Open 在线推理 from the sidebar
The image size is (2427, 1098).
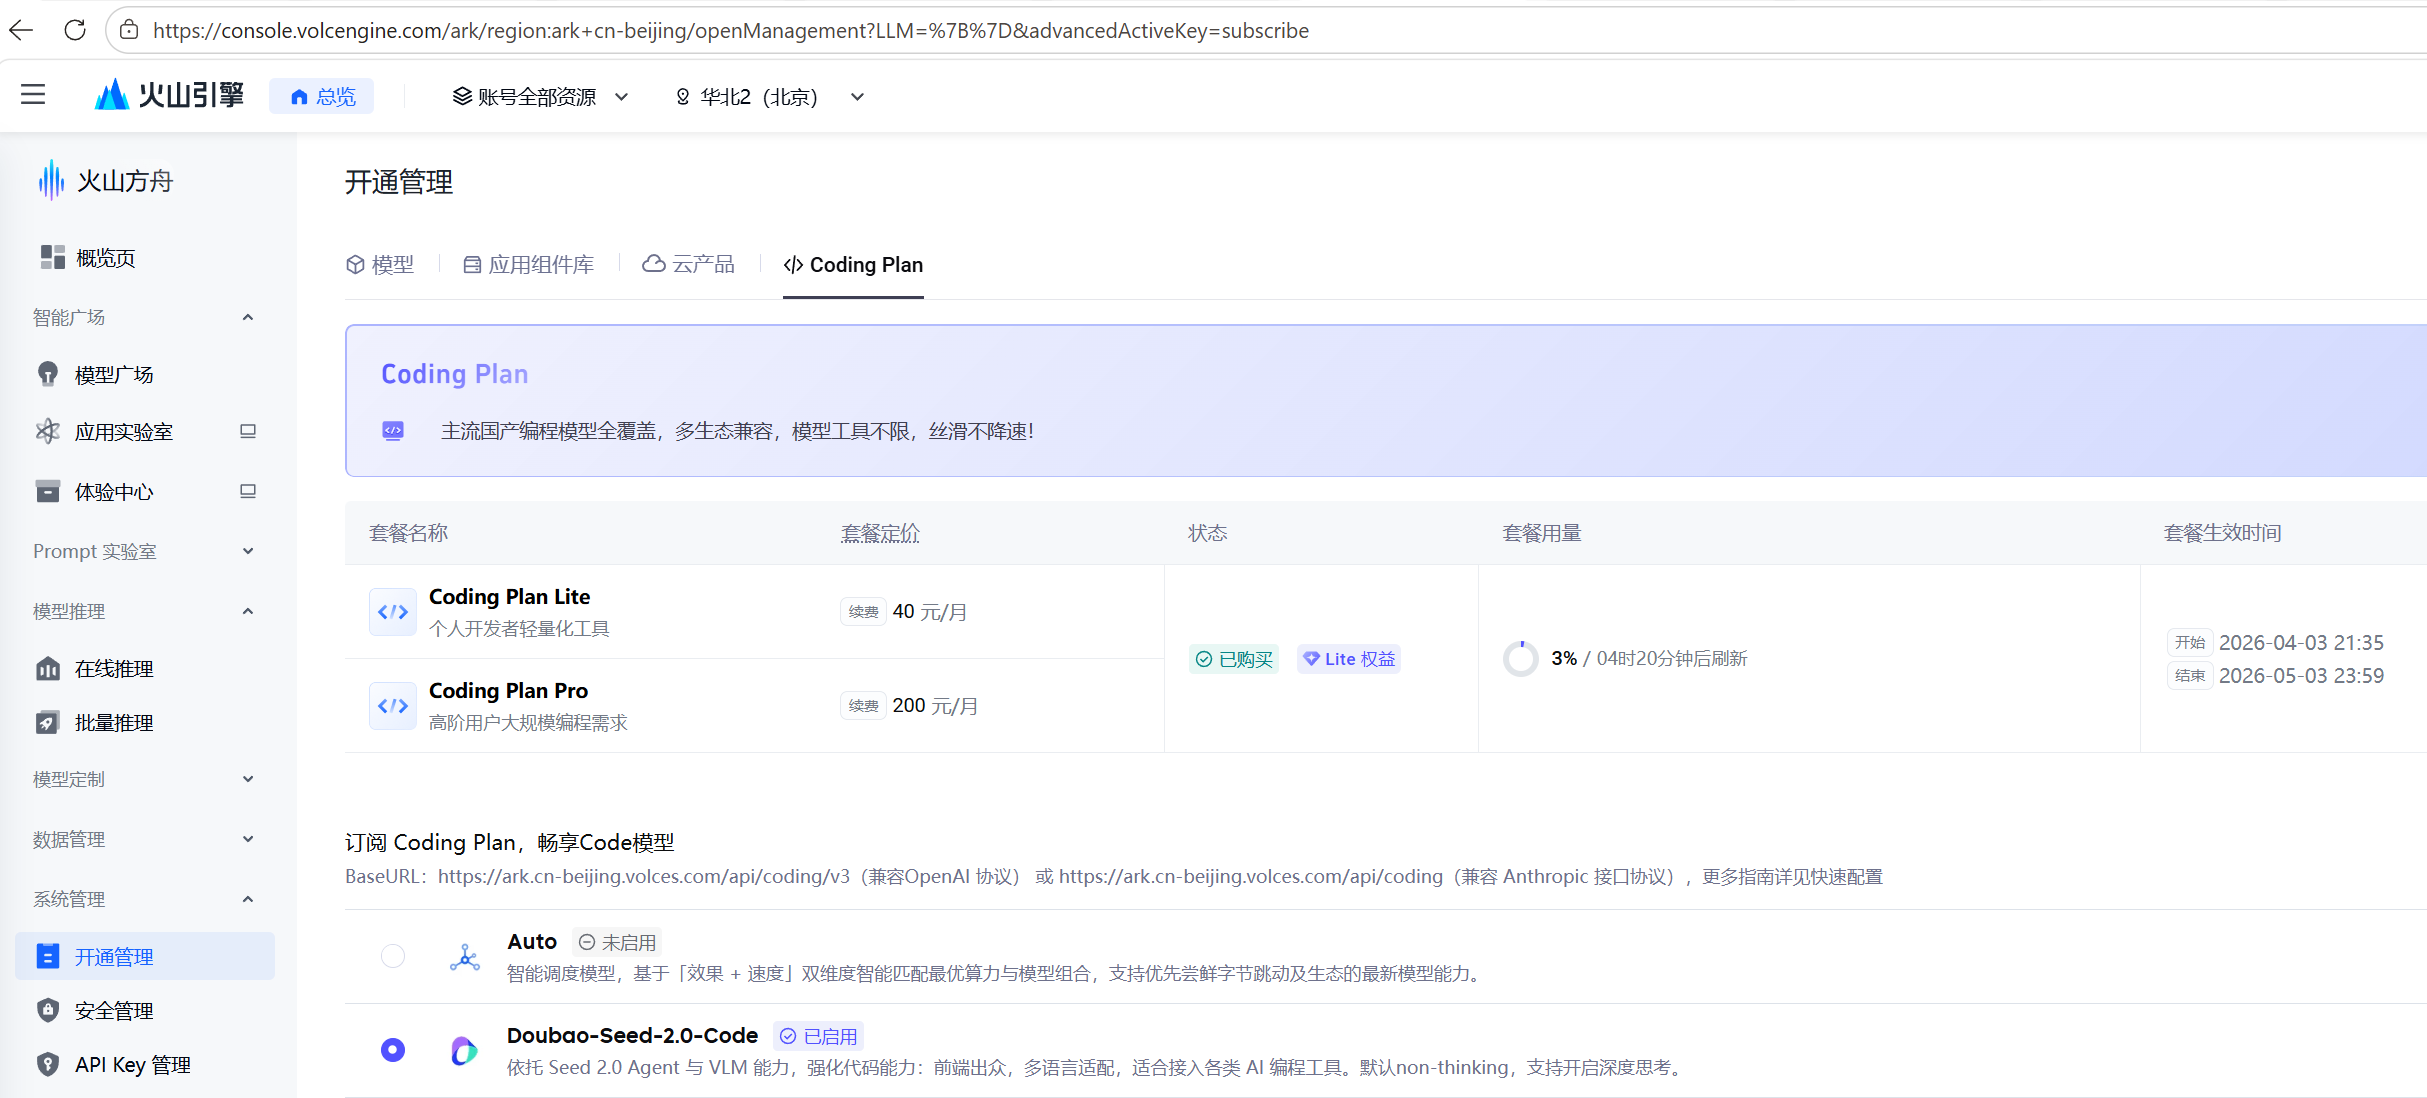(x=114, y=668)
